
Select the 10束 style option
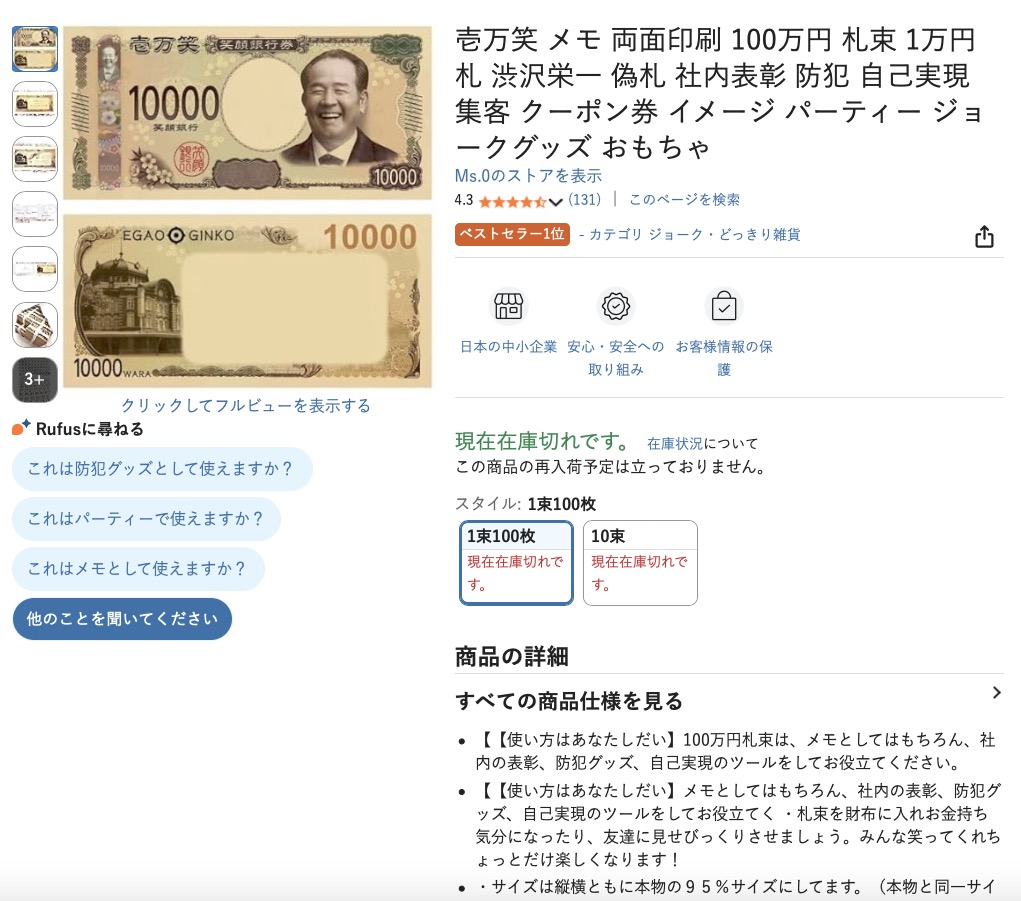640,562
